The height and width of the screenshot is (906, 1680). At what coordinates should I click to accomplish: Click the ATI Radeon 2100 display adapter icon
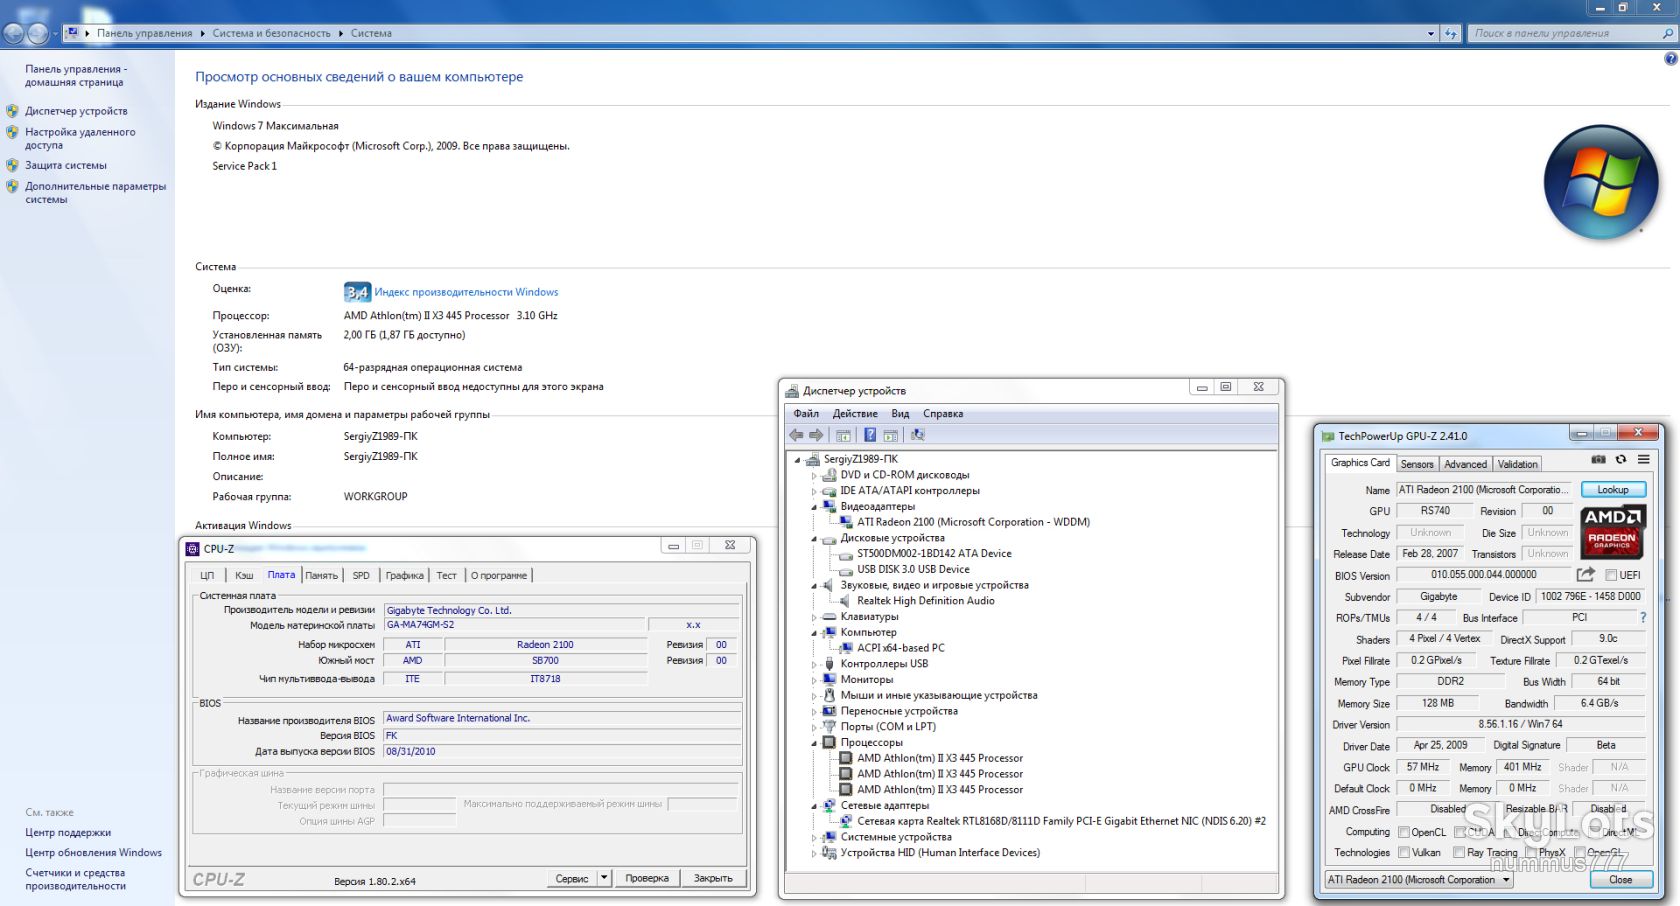click(x=846, y=522)
